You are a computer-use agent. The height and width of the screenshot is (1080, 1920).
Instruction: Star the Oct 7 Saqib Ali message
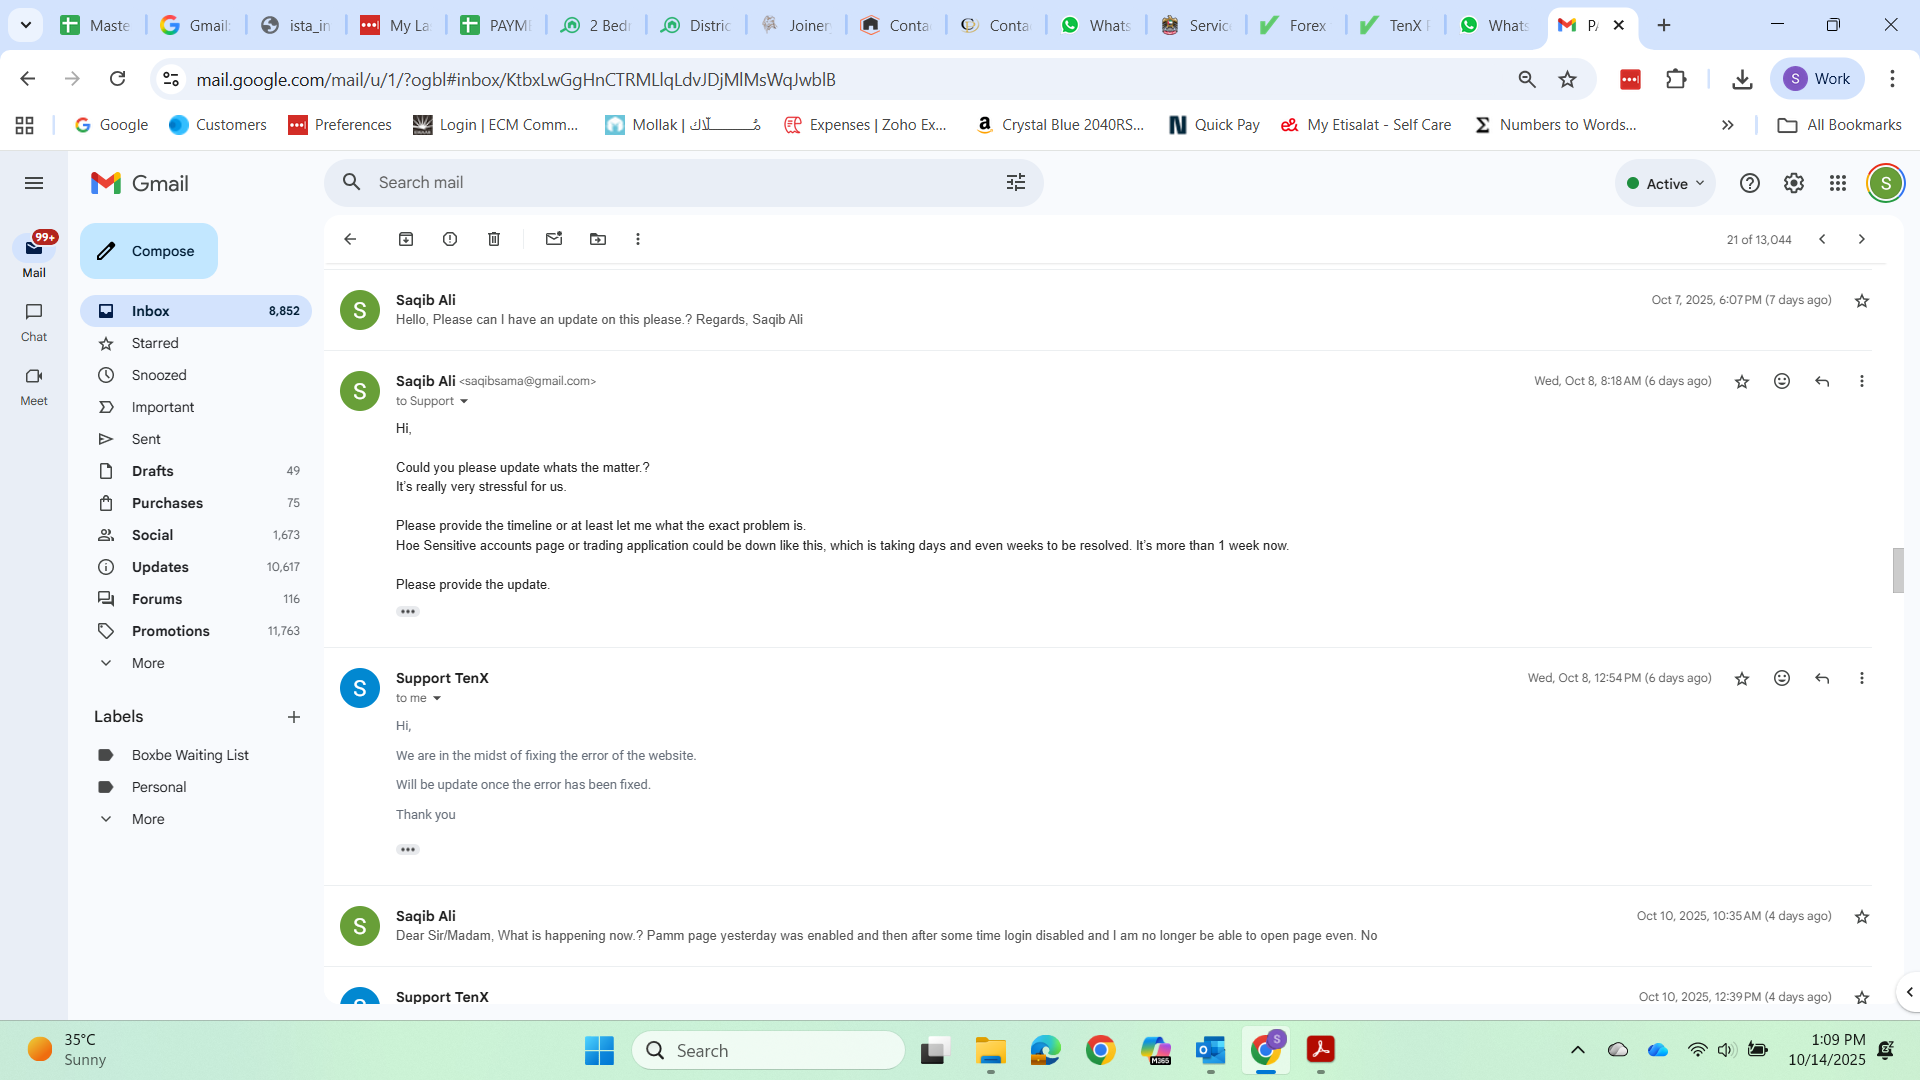click(x=1862, y=301)
